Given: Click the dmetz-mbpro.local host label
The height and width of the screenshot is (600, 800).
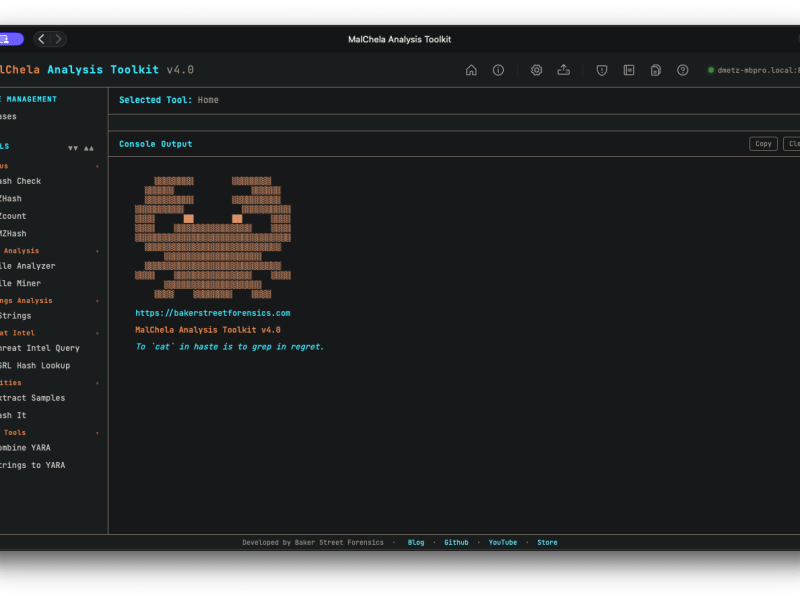Looking at the screenshot, I should 758,70.
